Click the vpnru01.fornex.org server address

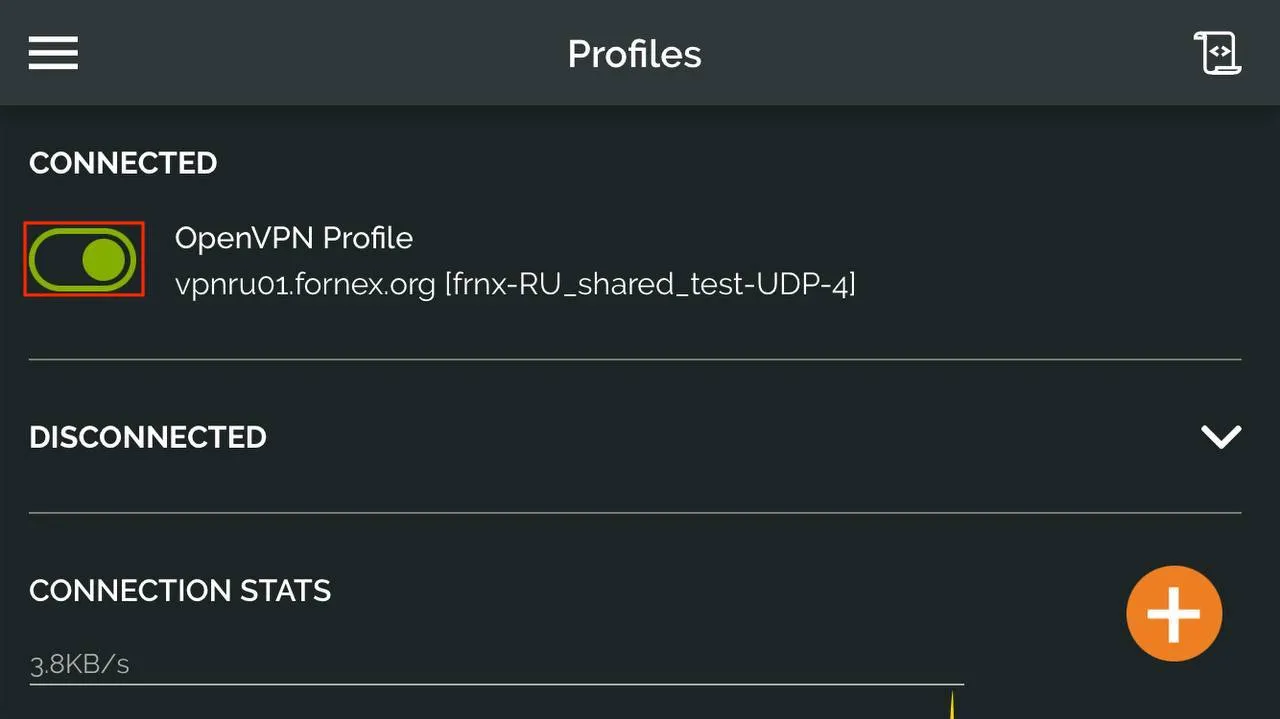(x=305, y=284)
